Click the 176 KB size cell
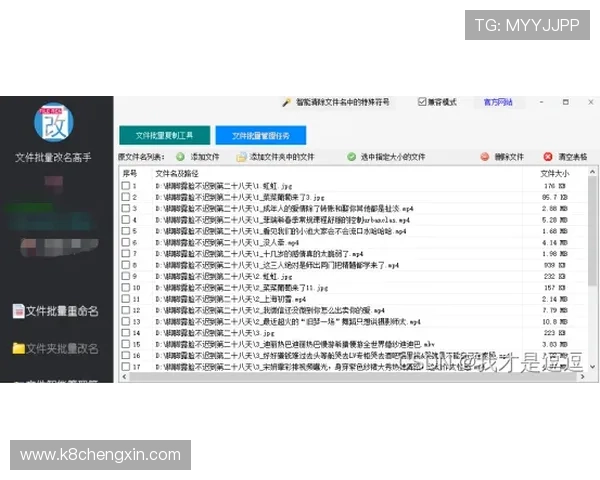 (x=554, y=186)
